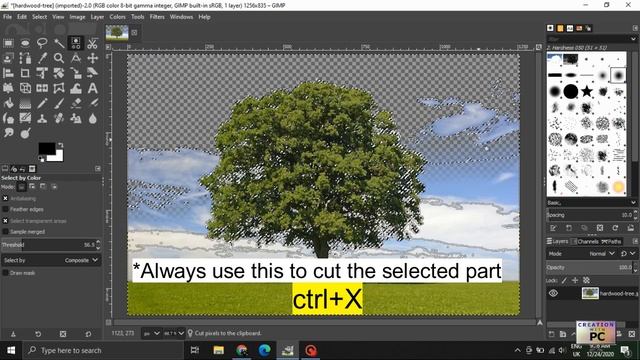
Task: Select the Ellipse Select tool
Action: pos(25,43)
